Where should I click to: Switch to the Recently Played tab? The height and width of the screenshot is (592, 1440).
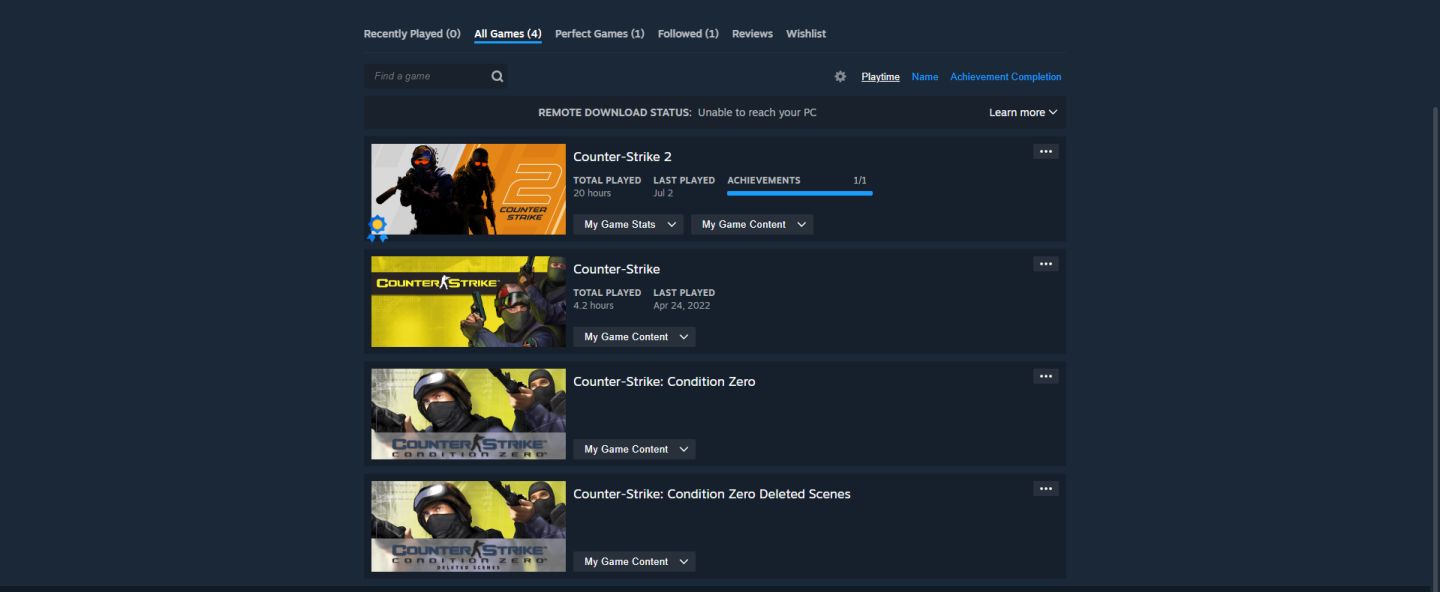tap(412, 34)
